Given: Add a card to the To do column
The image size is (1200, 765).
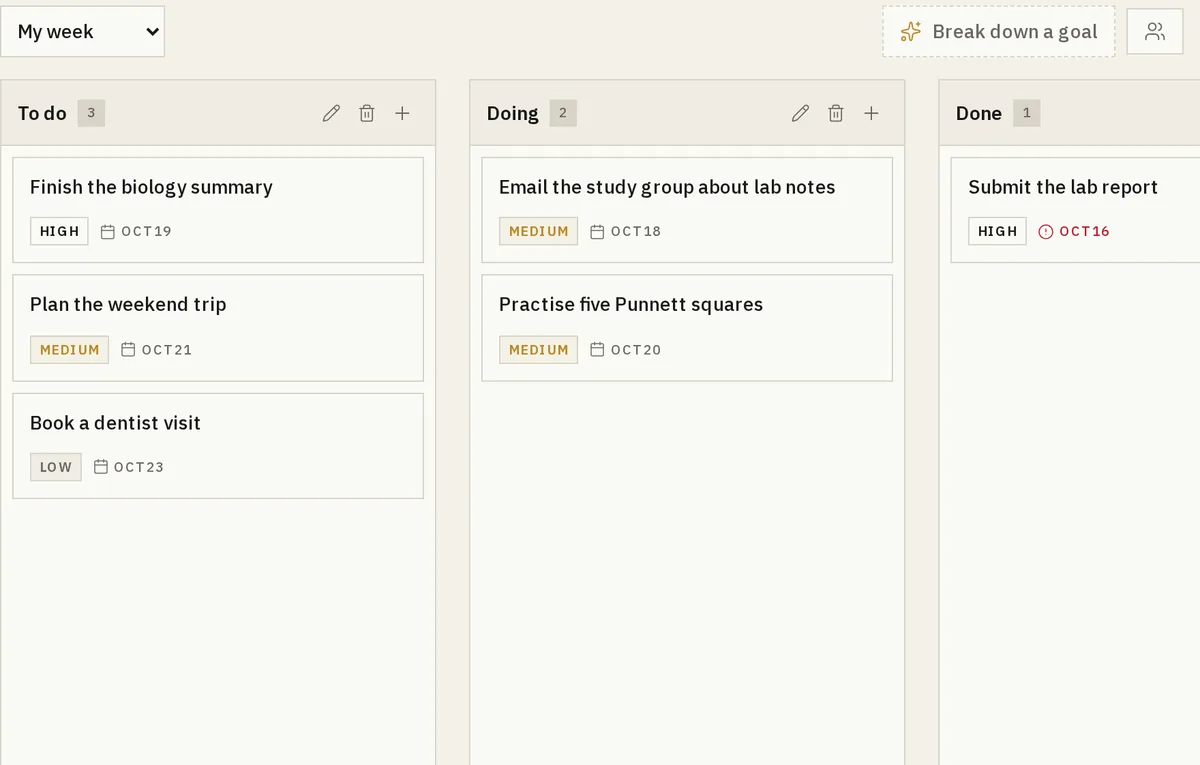Looking at the screenshot, I should 402,113.
